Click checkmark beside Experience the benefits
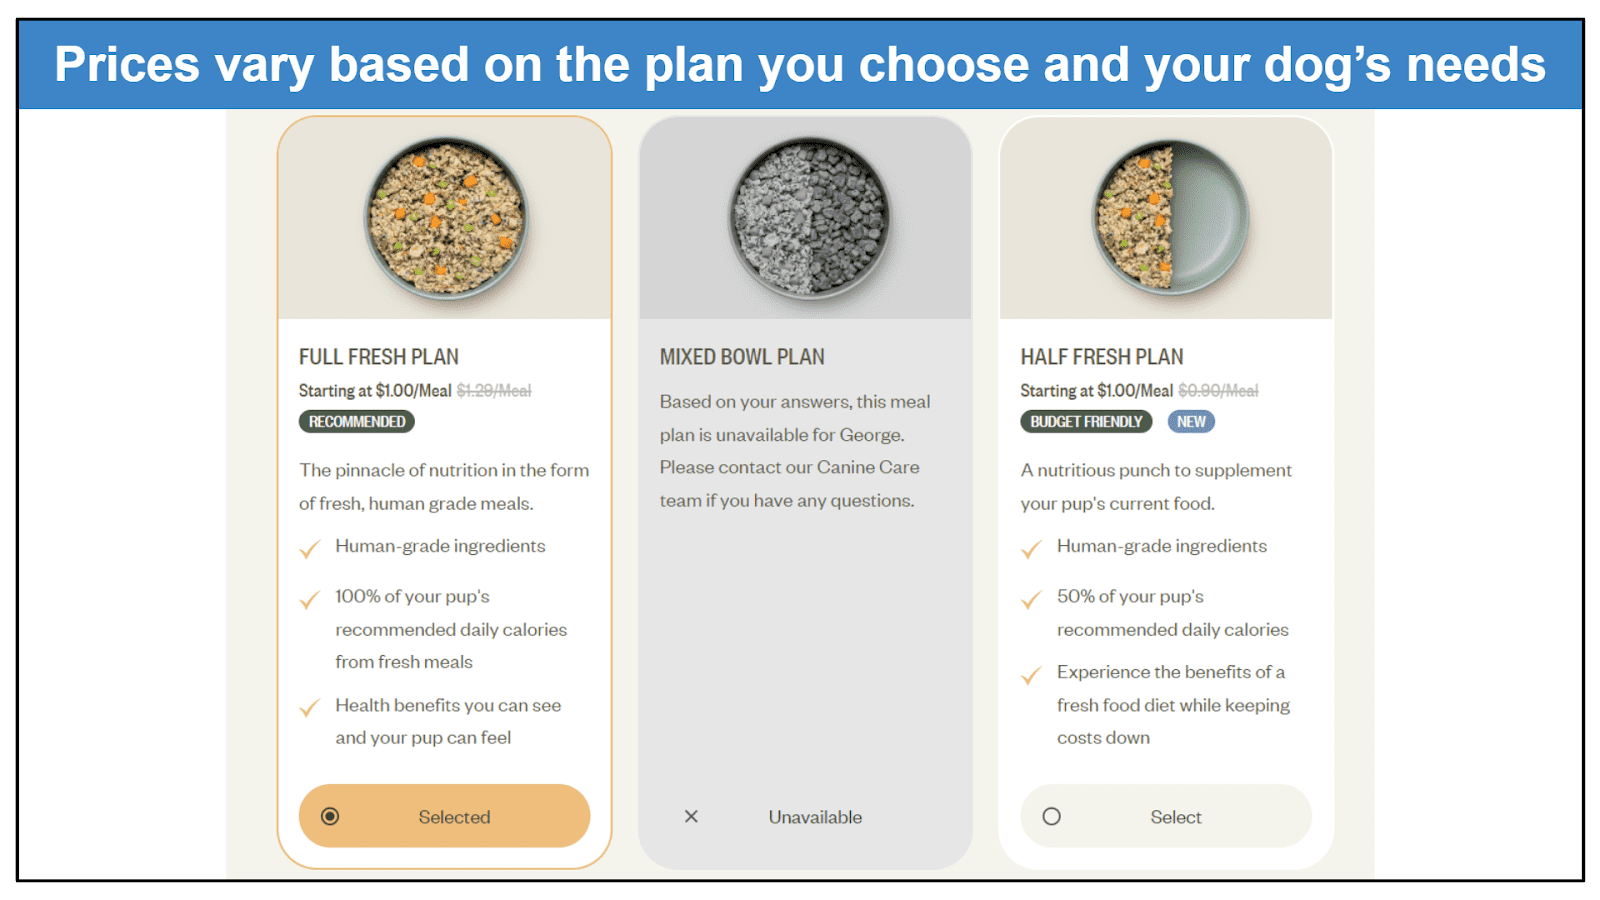Viewport: 1600px width, 900px height. click(1031, 675)
